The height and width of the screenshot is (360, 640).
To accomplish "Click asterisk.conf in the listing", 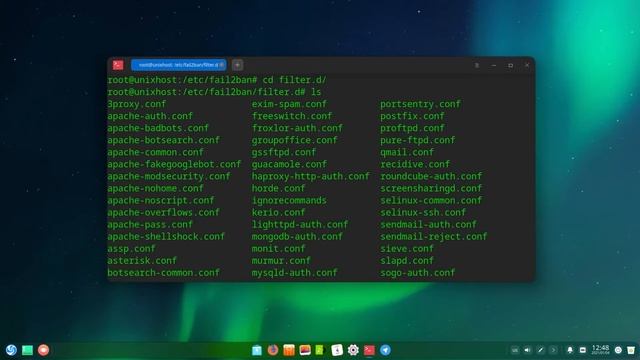I will (x=142, y=260).
